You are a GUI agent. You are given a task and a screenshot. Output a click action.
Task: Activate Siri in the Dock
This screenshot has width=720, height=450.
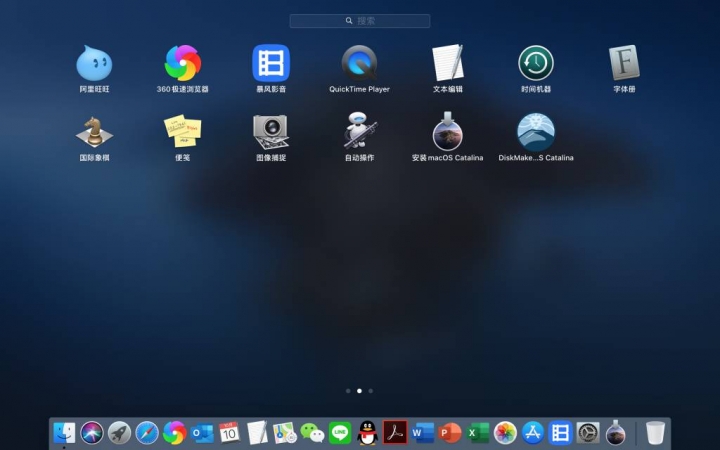click(x=92, y=433)
